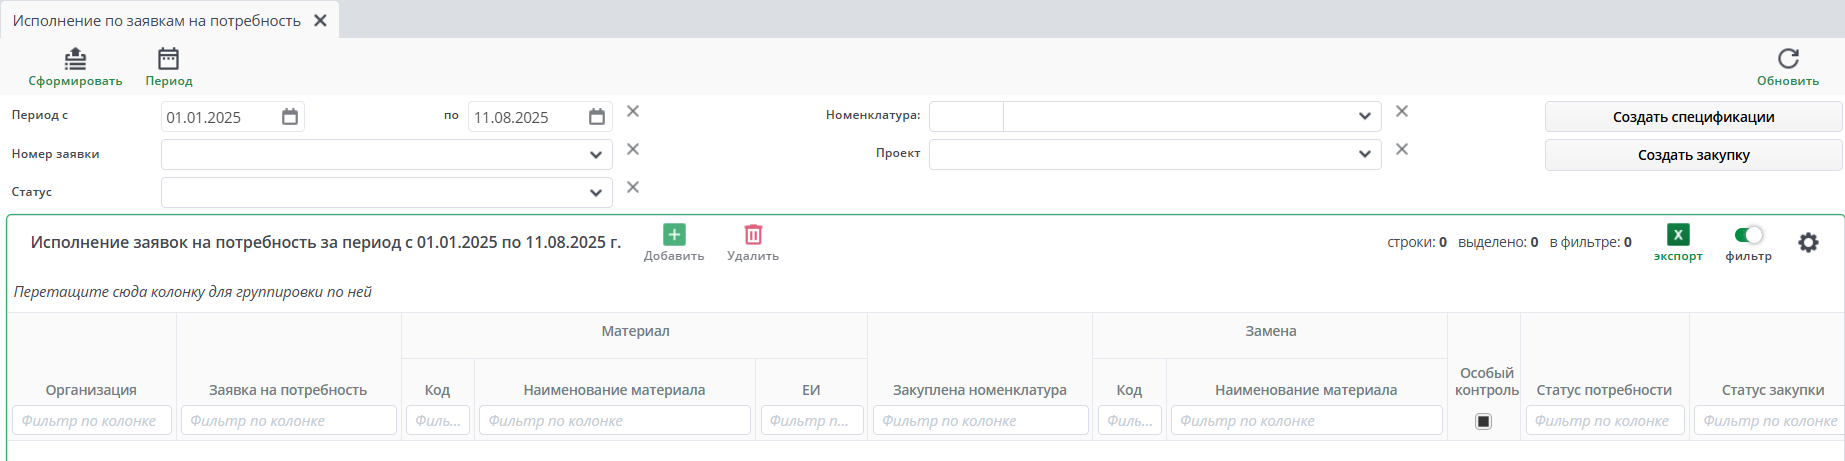This screenshot has width=1845, height=461.
Task: Toggle the фильтр switch off
Action: [x=1748, y=235]
